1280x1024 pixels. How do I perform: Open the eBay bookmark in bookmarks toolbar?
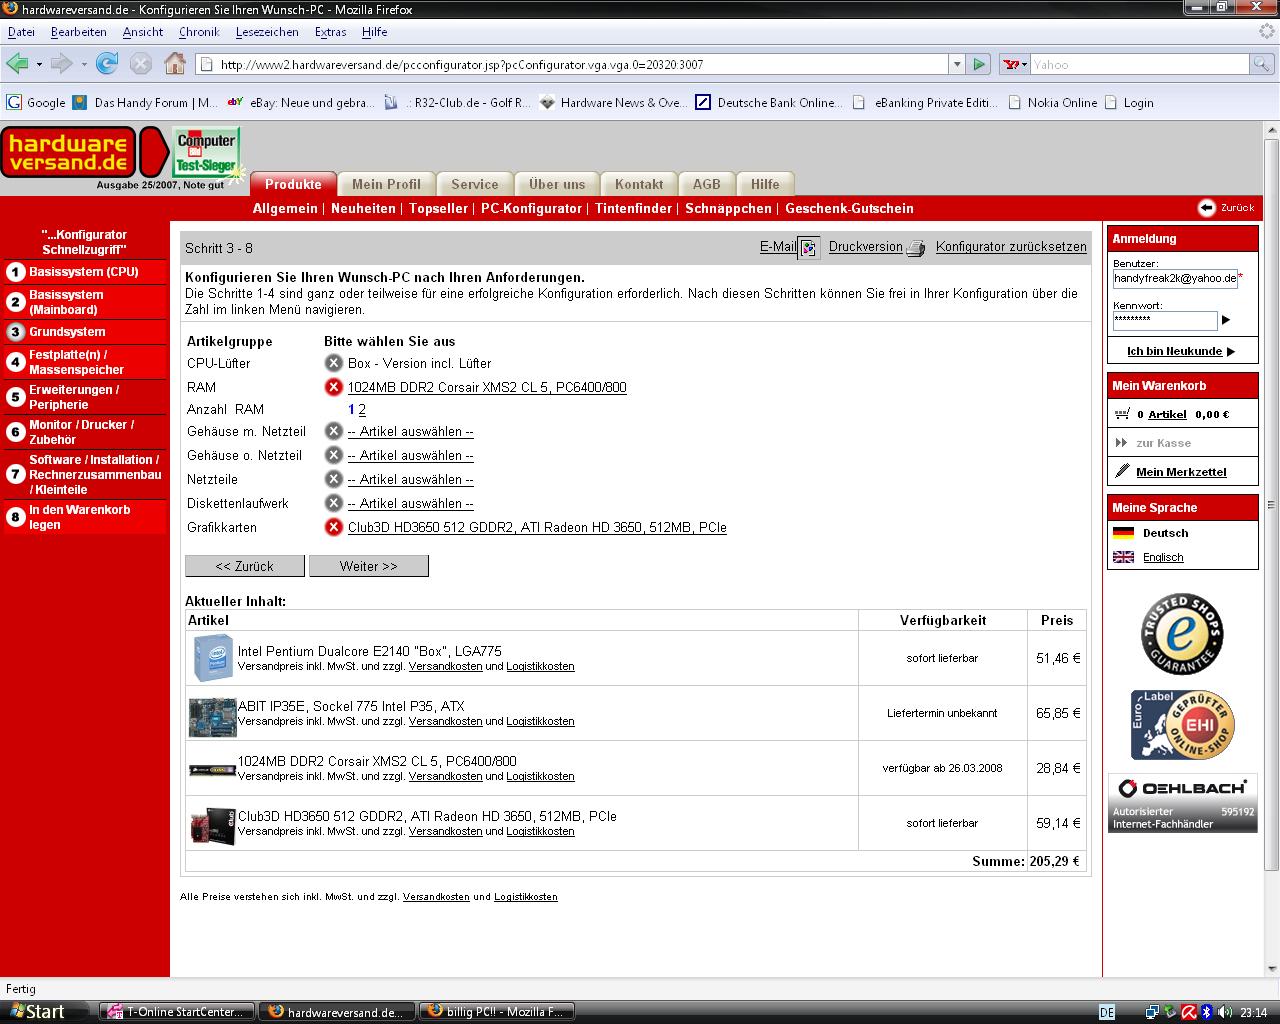[301, 102]
